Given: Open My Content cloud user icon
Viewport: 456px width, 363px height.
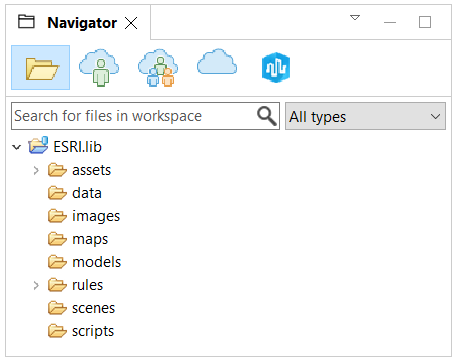Looking at the screenshot, I should pos(99,68).
